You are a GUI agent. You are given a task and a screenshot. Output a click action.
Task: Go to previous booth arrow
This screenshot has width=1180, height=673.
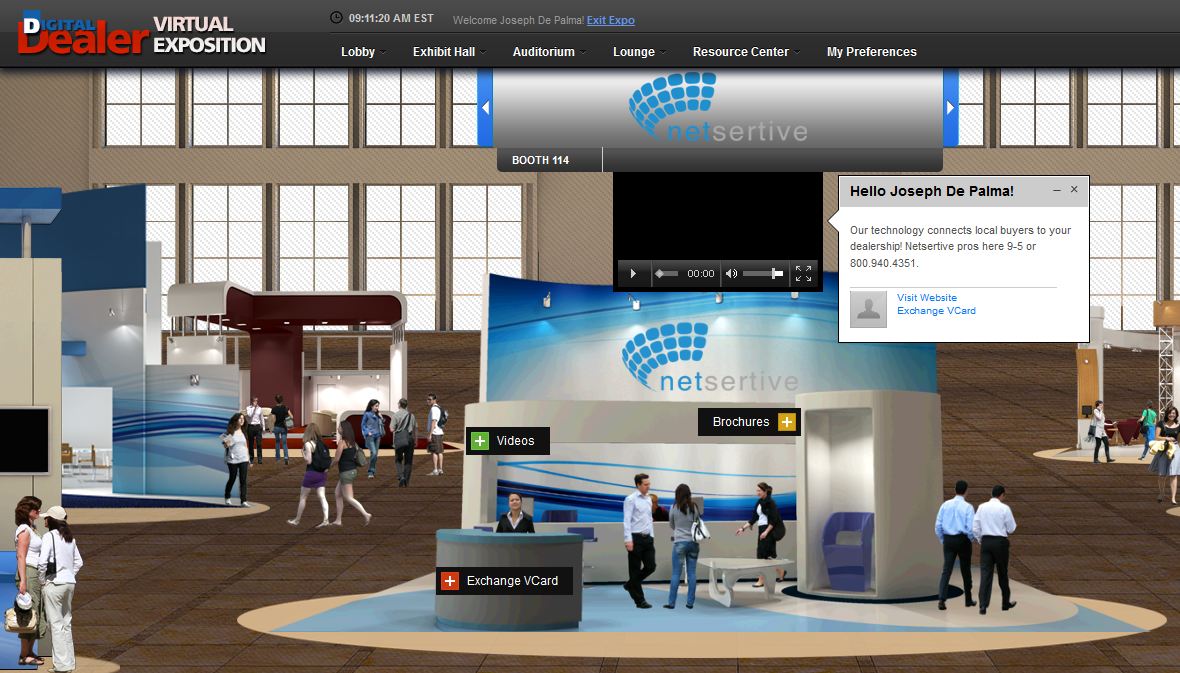pos(485,108)
